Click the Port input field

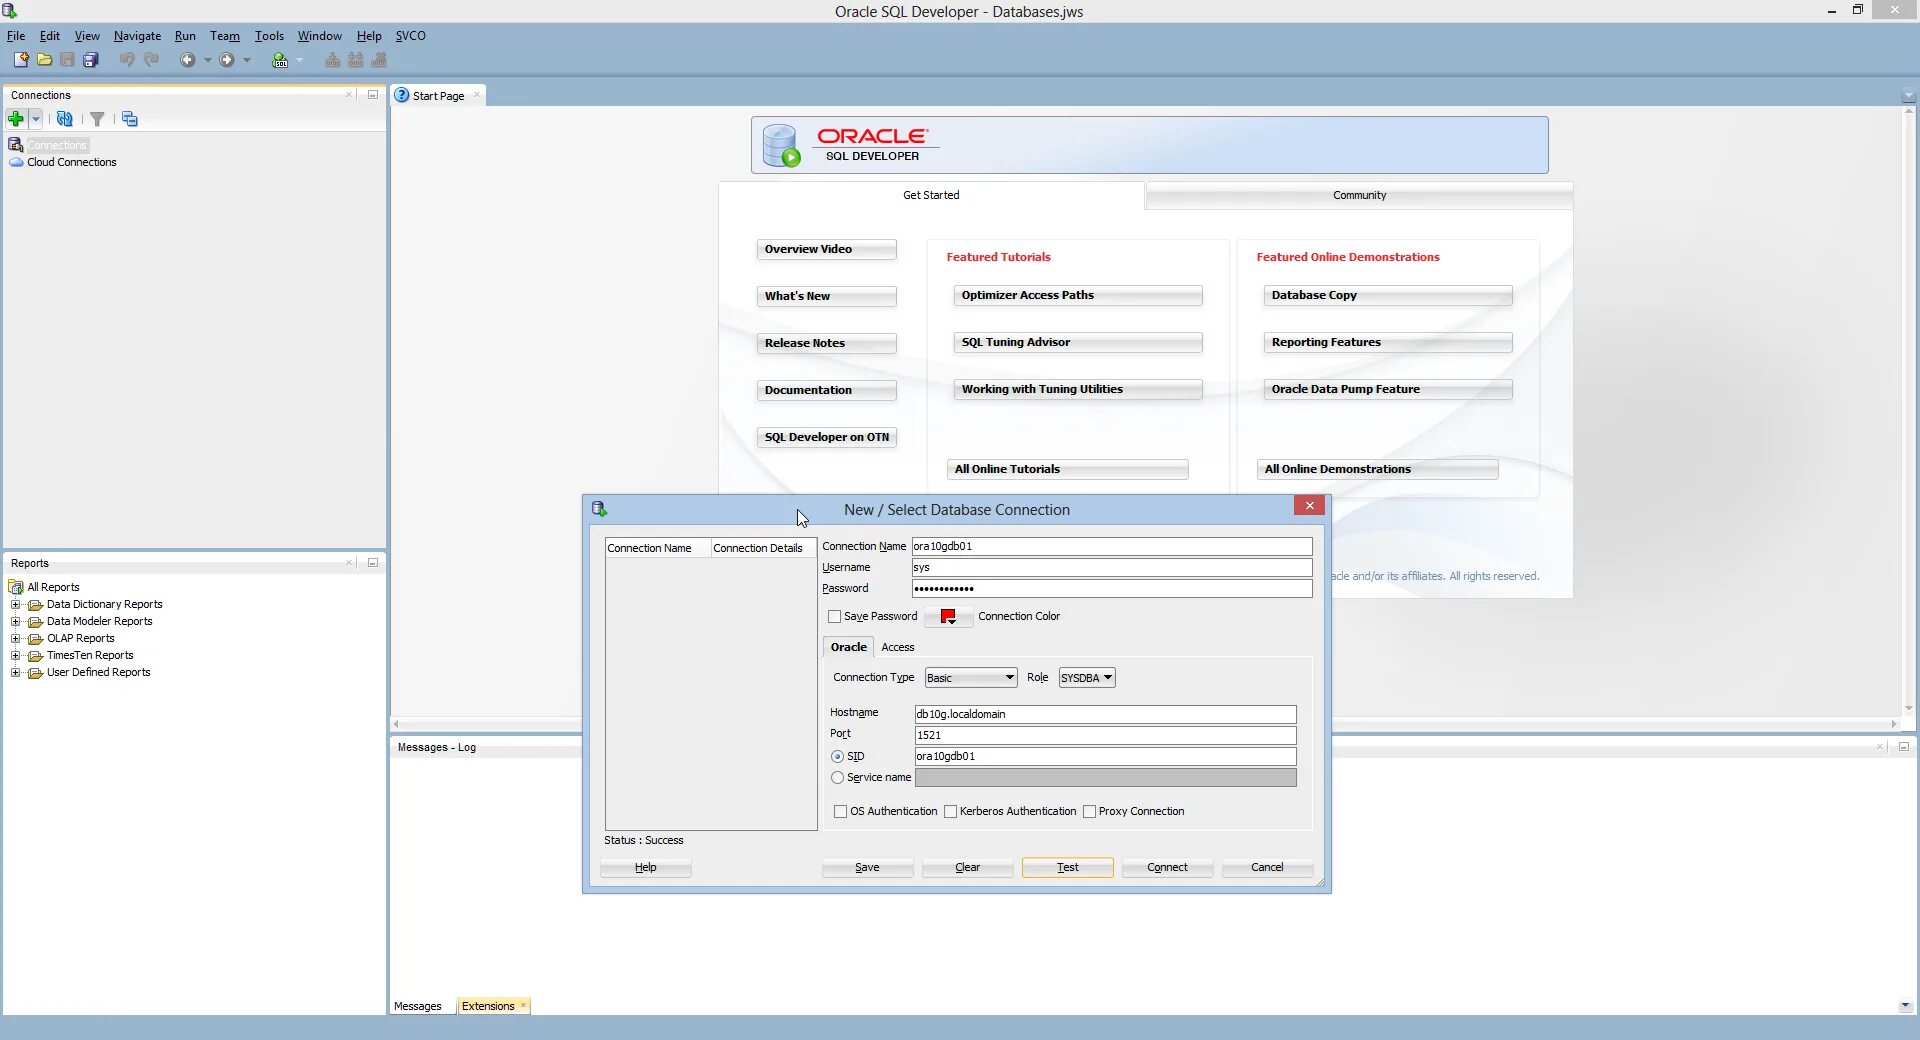coord(1105,735)
